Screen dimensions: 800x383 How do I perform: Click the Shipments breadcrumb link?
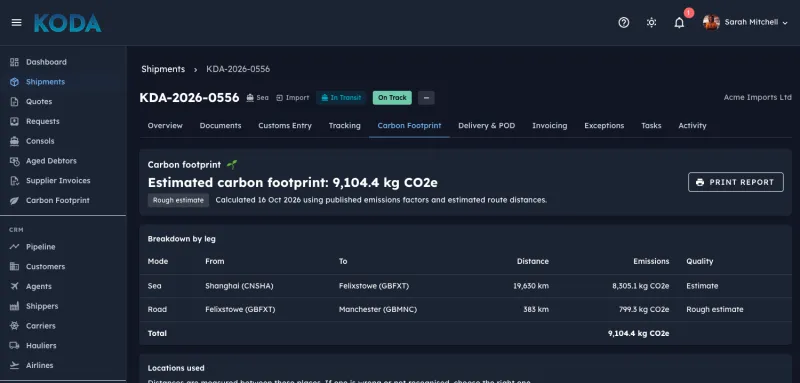pos(163,69)
